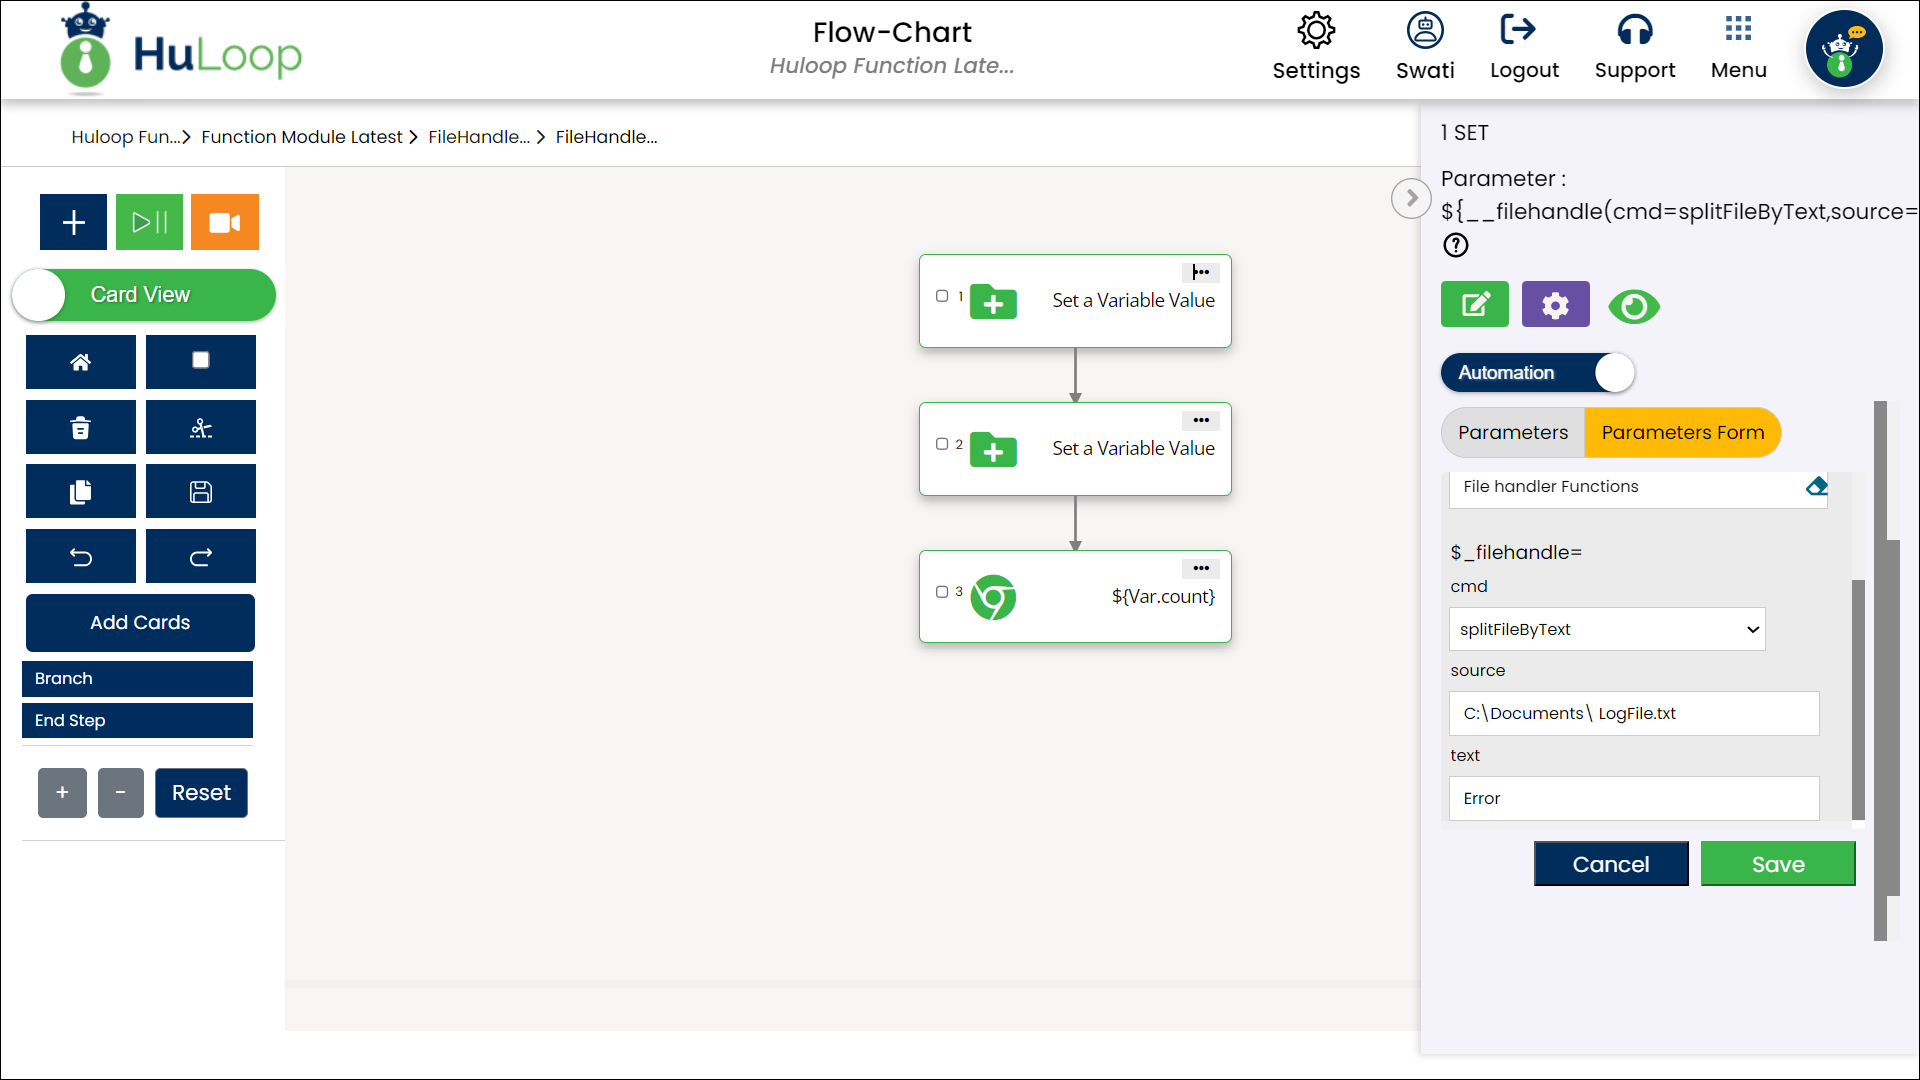Viewport: 1920px width, 1080px height.
Task: Click the green Save button
Action: tap(1778, 864)
